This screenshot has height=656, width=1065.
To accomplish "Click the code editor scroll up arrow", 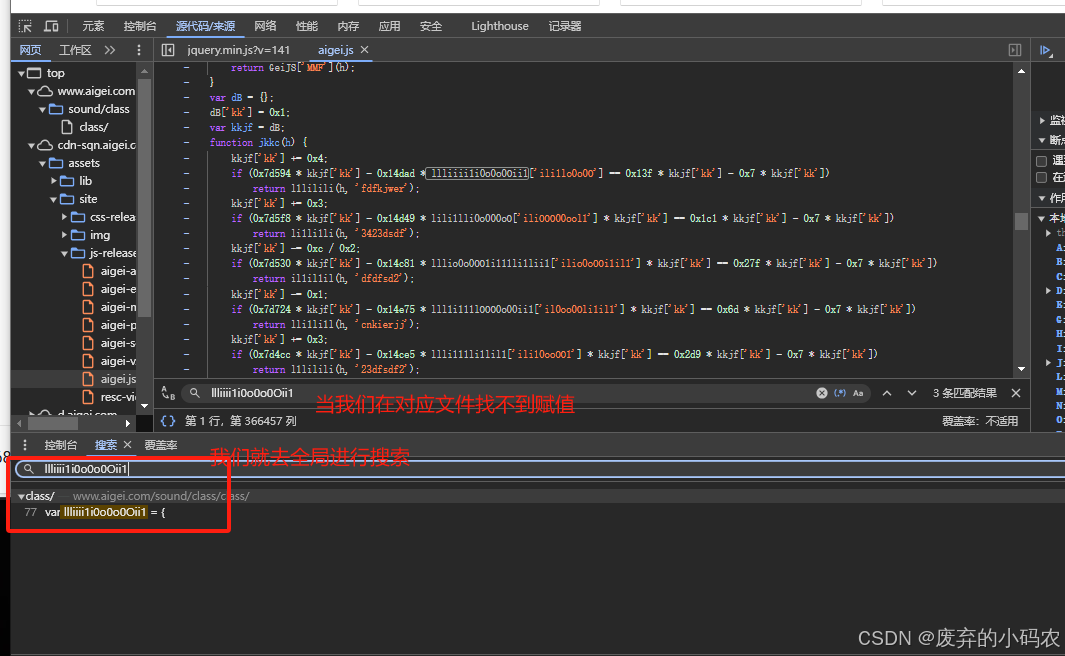I will pyautogui.click(x=1022, y=71).
